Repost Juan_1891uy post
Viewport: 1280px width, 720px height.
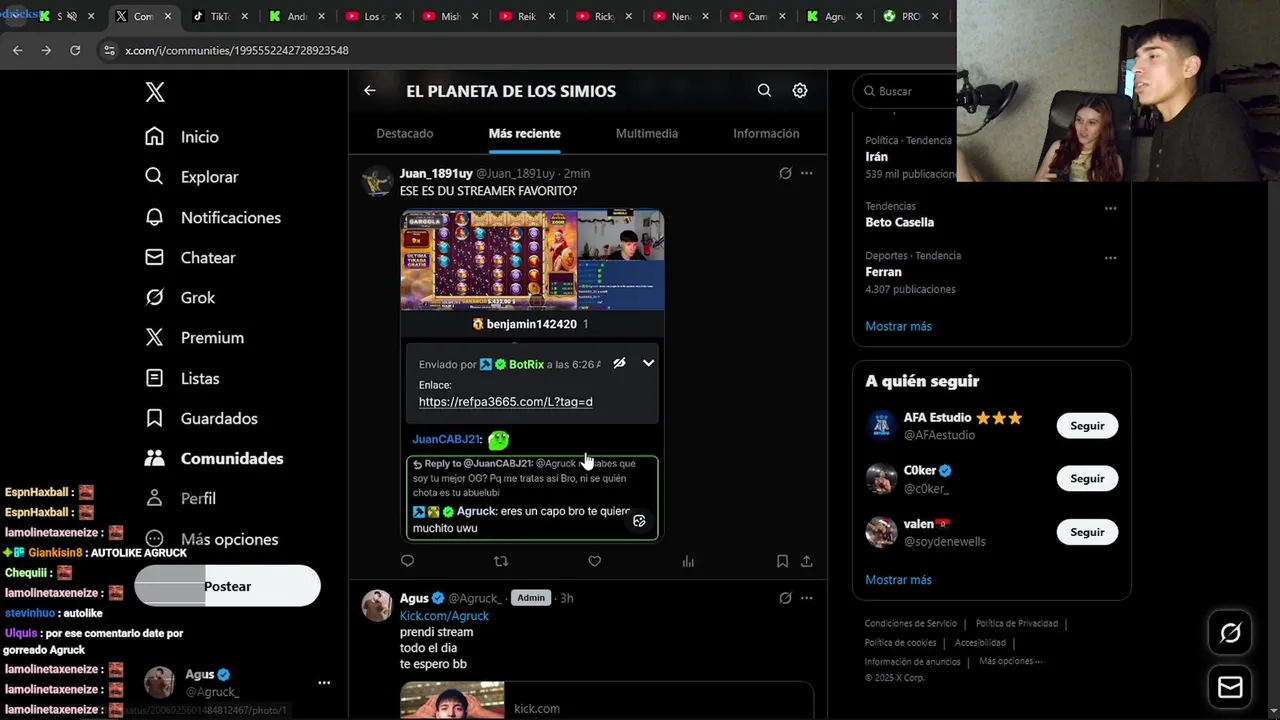(x=501, y=561)
